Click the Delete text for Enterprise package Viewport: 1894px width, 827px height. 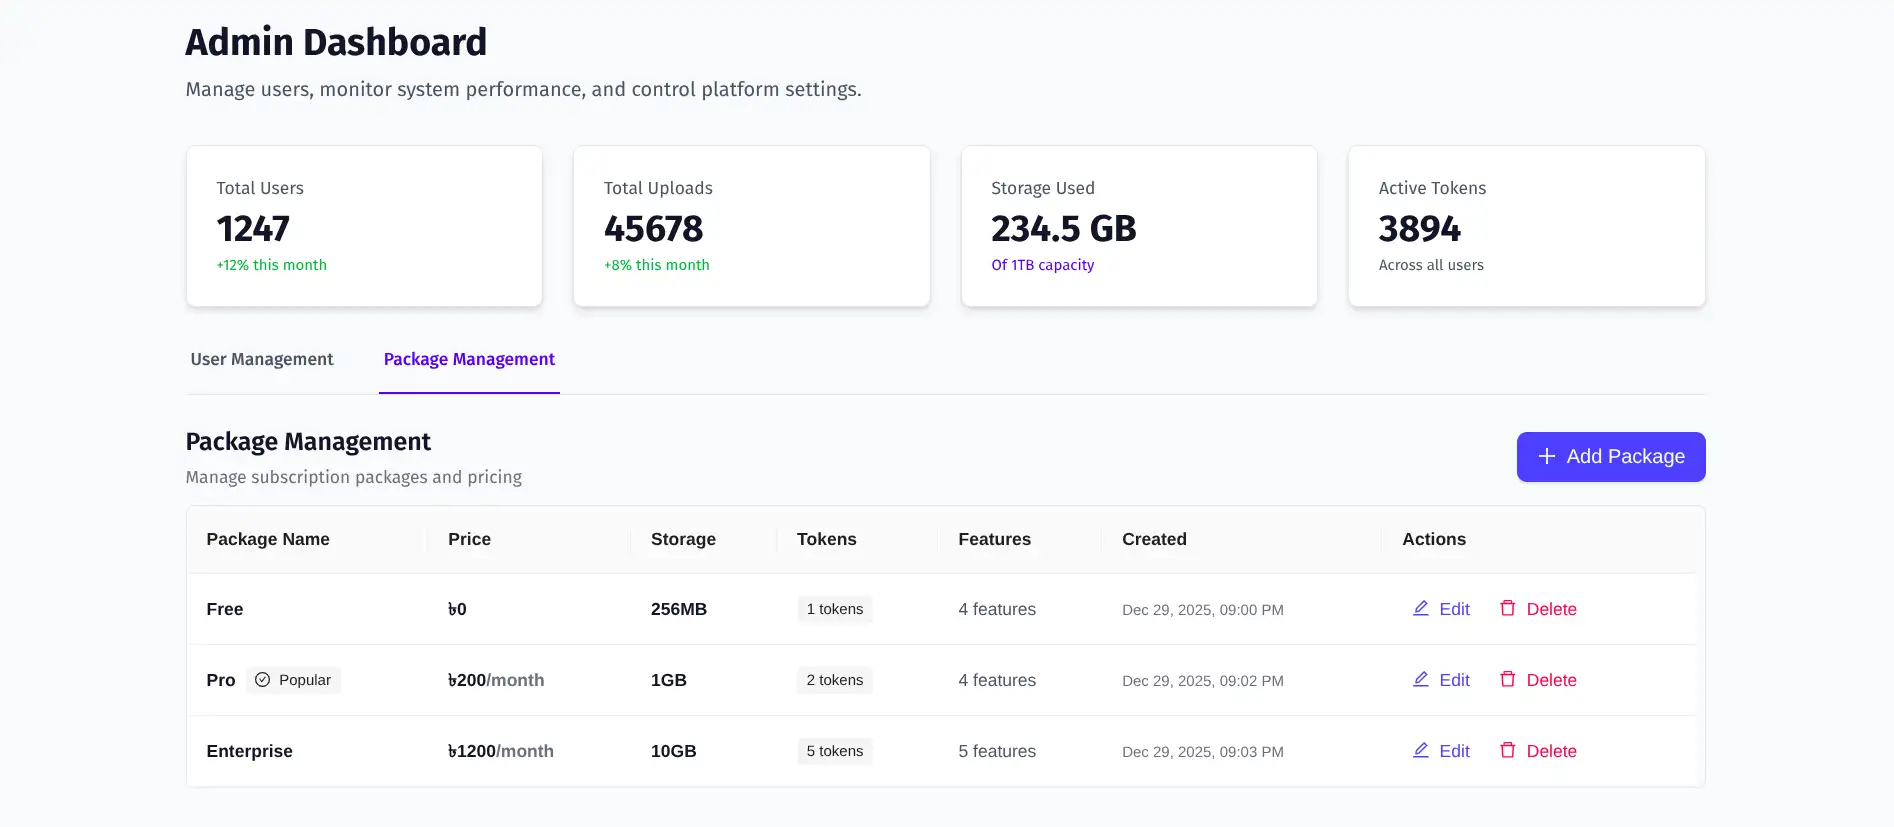(x=1551, y=751)
